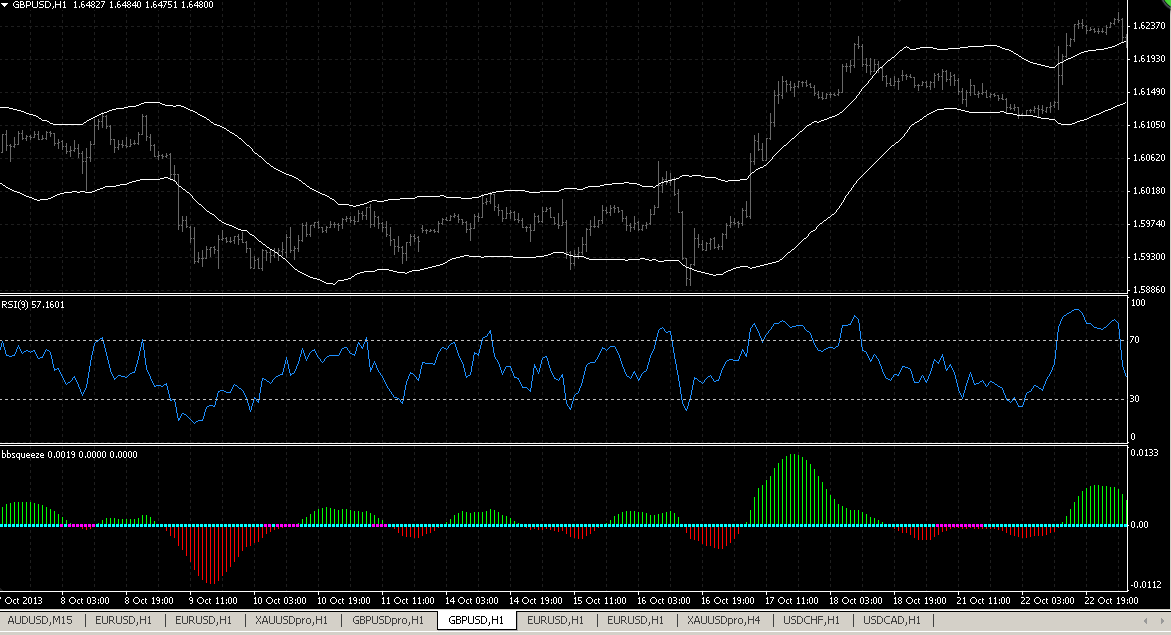Click the 22 Oct 19:00 time label
The width and height of the screenshot is (1171, 635).
[1112, 601]
